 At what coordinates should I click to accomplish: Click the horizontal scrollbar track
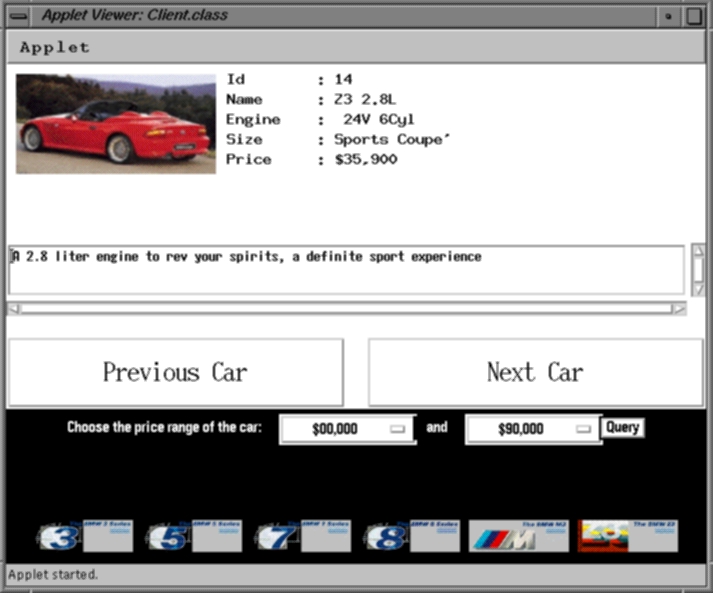(x=346, y=309)
